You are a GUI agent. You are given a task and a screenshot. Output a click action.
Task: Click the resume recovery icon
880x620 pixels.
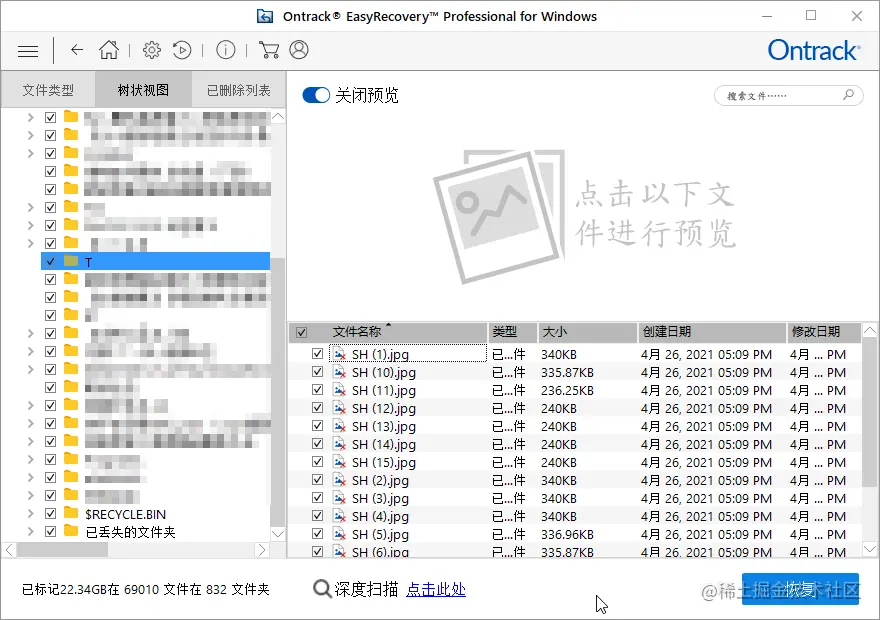coord(182,50)
